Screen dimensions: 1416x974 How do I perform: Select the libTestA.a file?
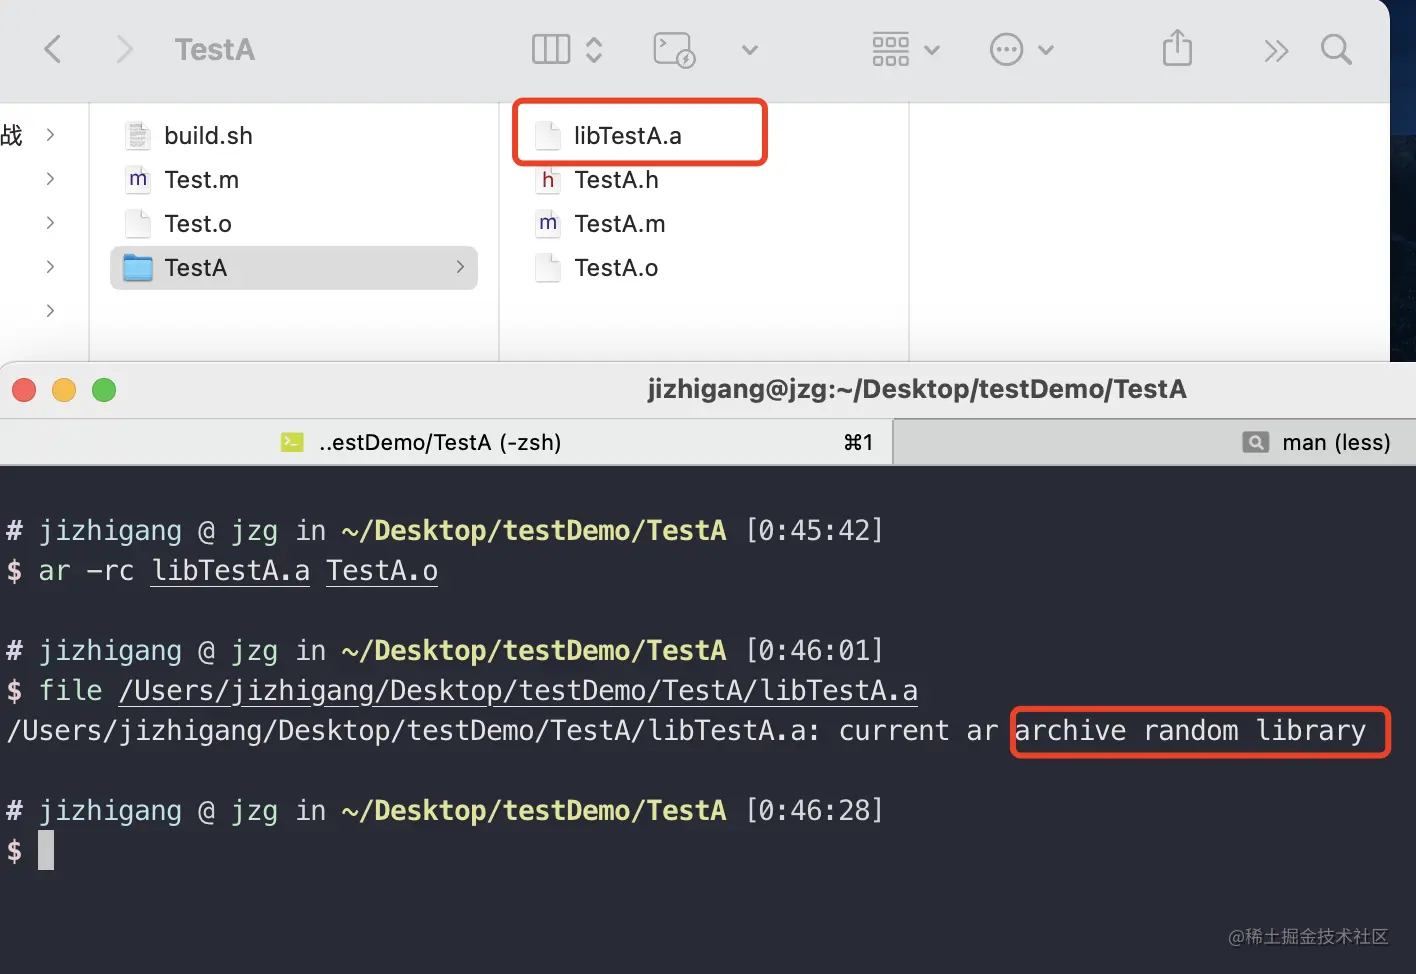click(627, 135)
